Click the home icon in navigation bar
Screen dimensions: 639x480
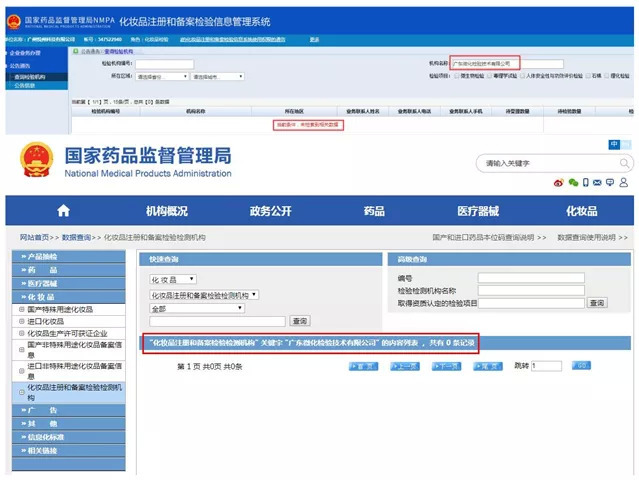pyautogui.click(x=63, y=211)
